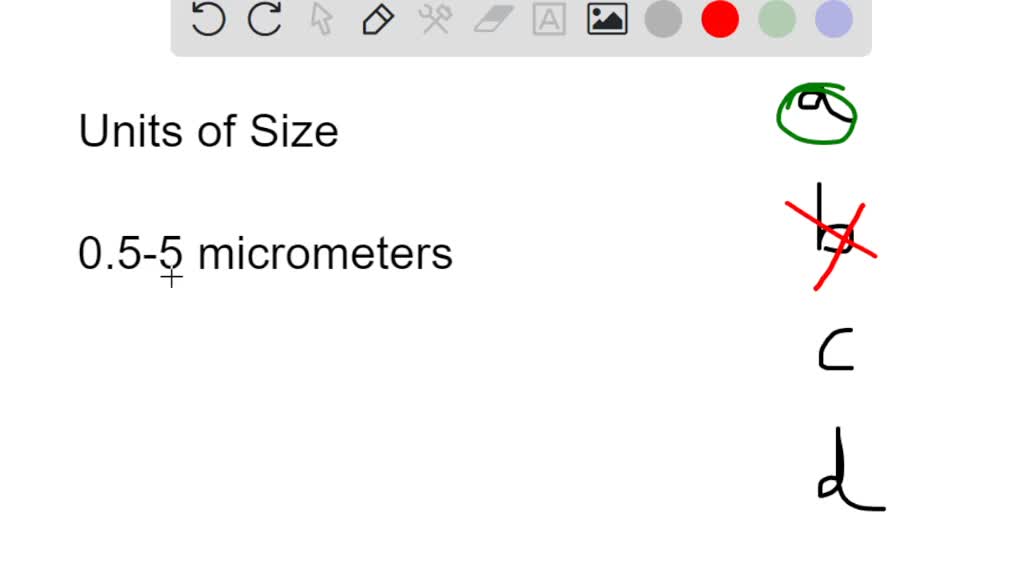Enable the red pen color
The height and width of the screenshot is (576, 1024).
coord(719,18)
